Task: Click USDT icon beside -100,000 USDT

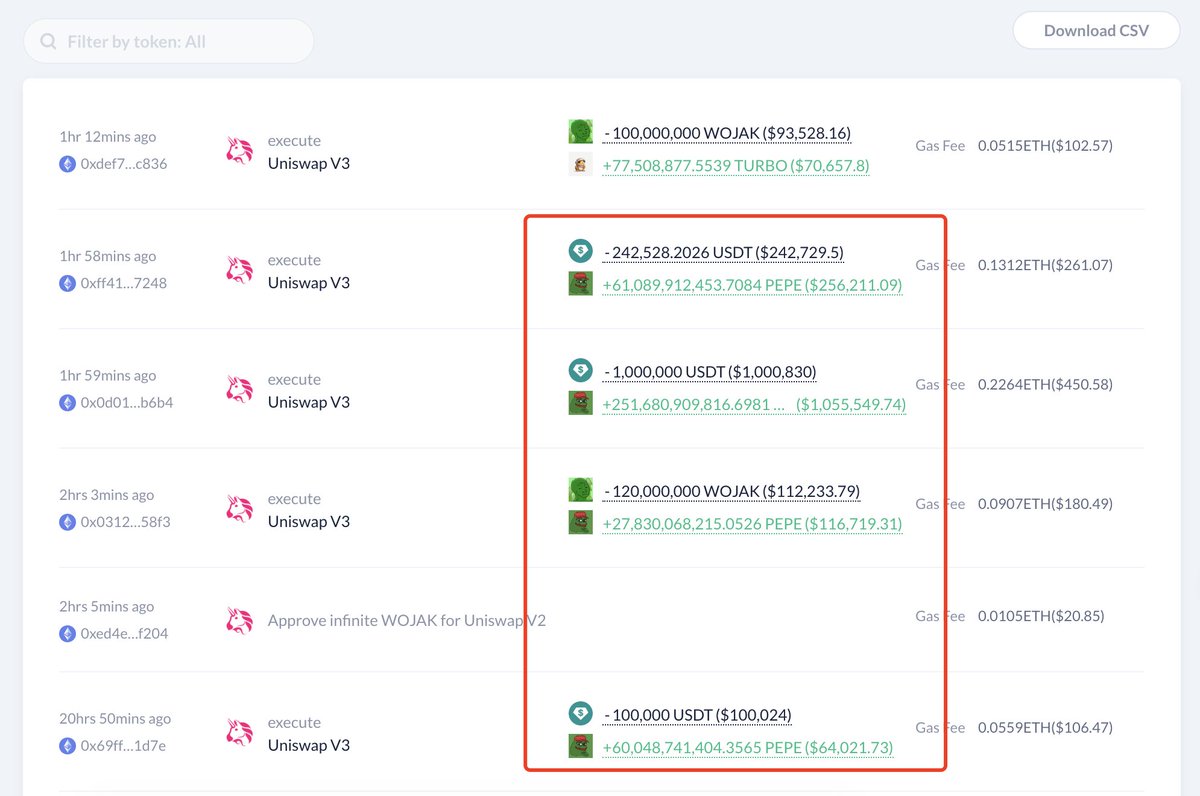Action: pos(581,714)
